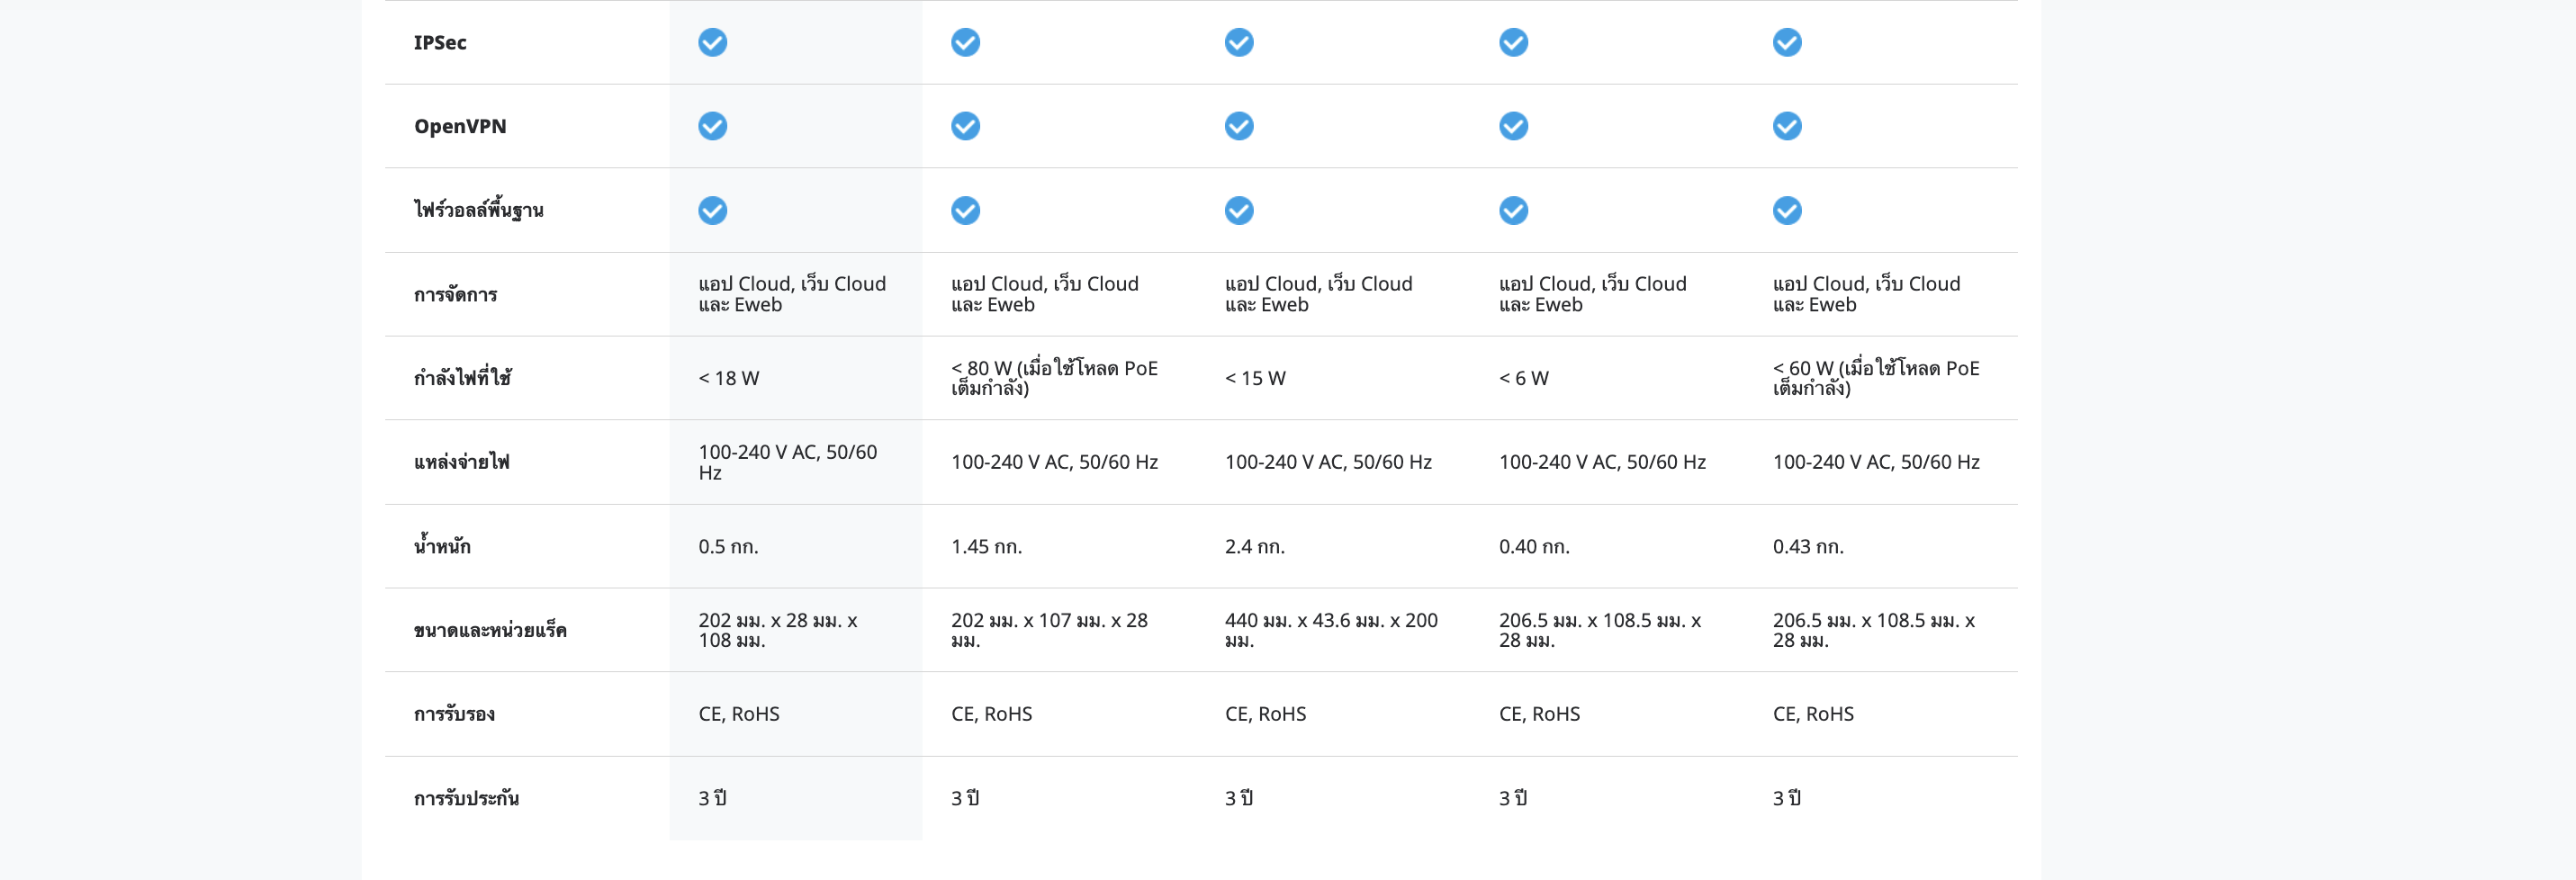Click the OpenVPN checkmark in the second product column
The image size is (2576, 880).
(x=965, y=126)
